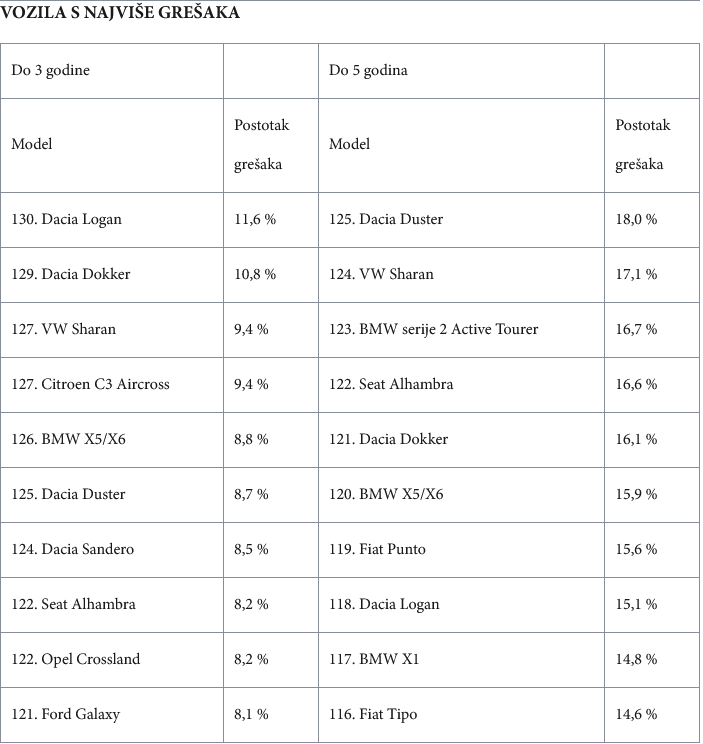Click the '122. Opel Crossland' cell
The width and height of the screenshot is (703, 744).
pos(90,659)
